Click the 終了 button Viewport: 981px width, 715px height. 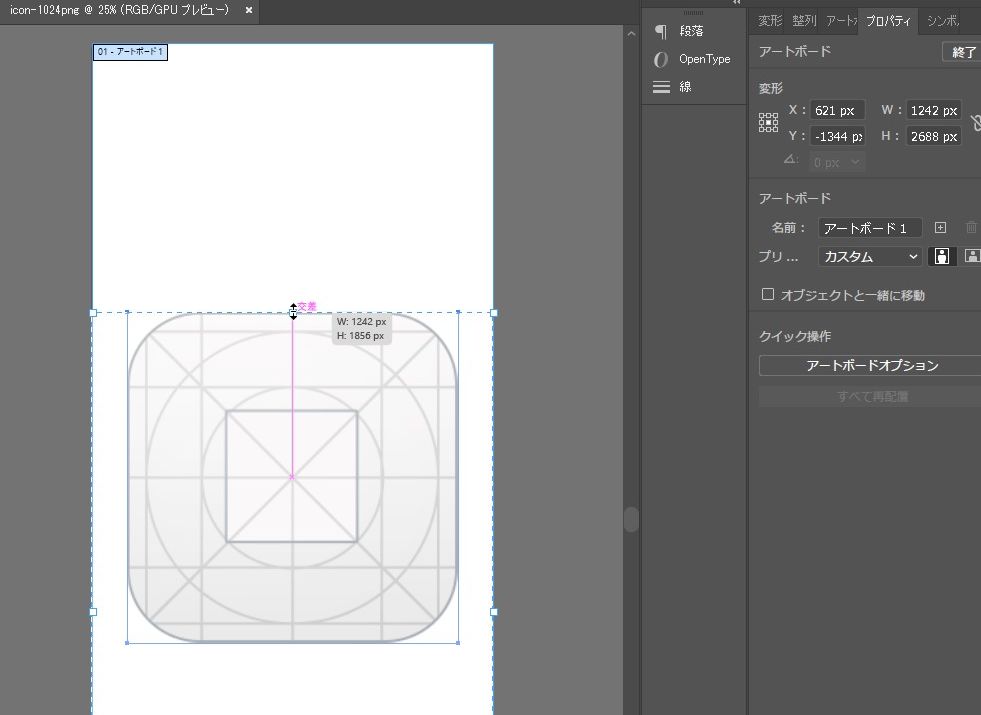pyautogui.click(x=963, y=52)
